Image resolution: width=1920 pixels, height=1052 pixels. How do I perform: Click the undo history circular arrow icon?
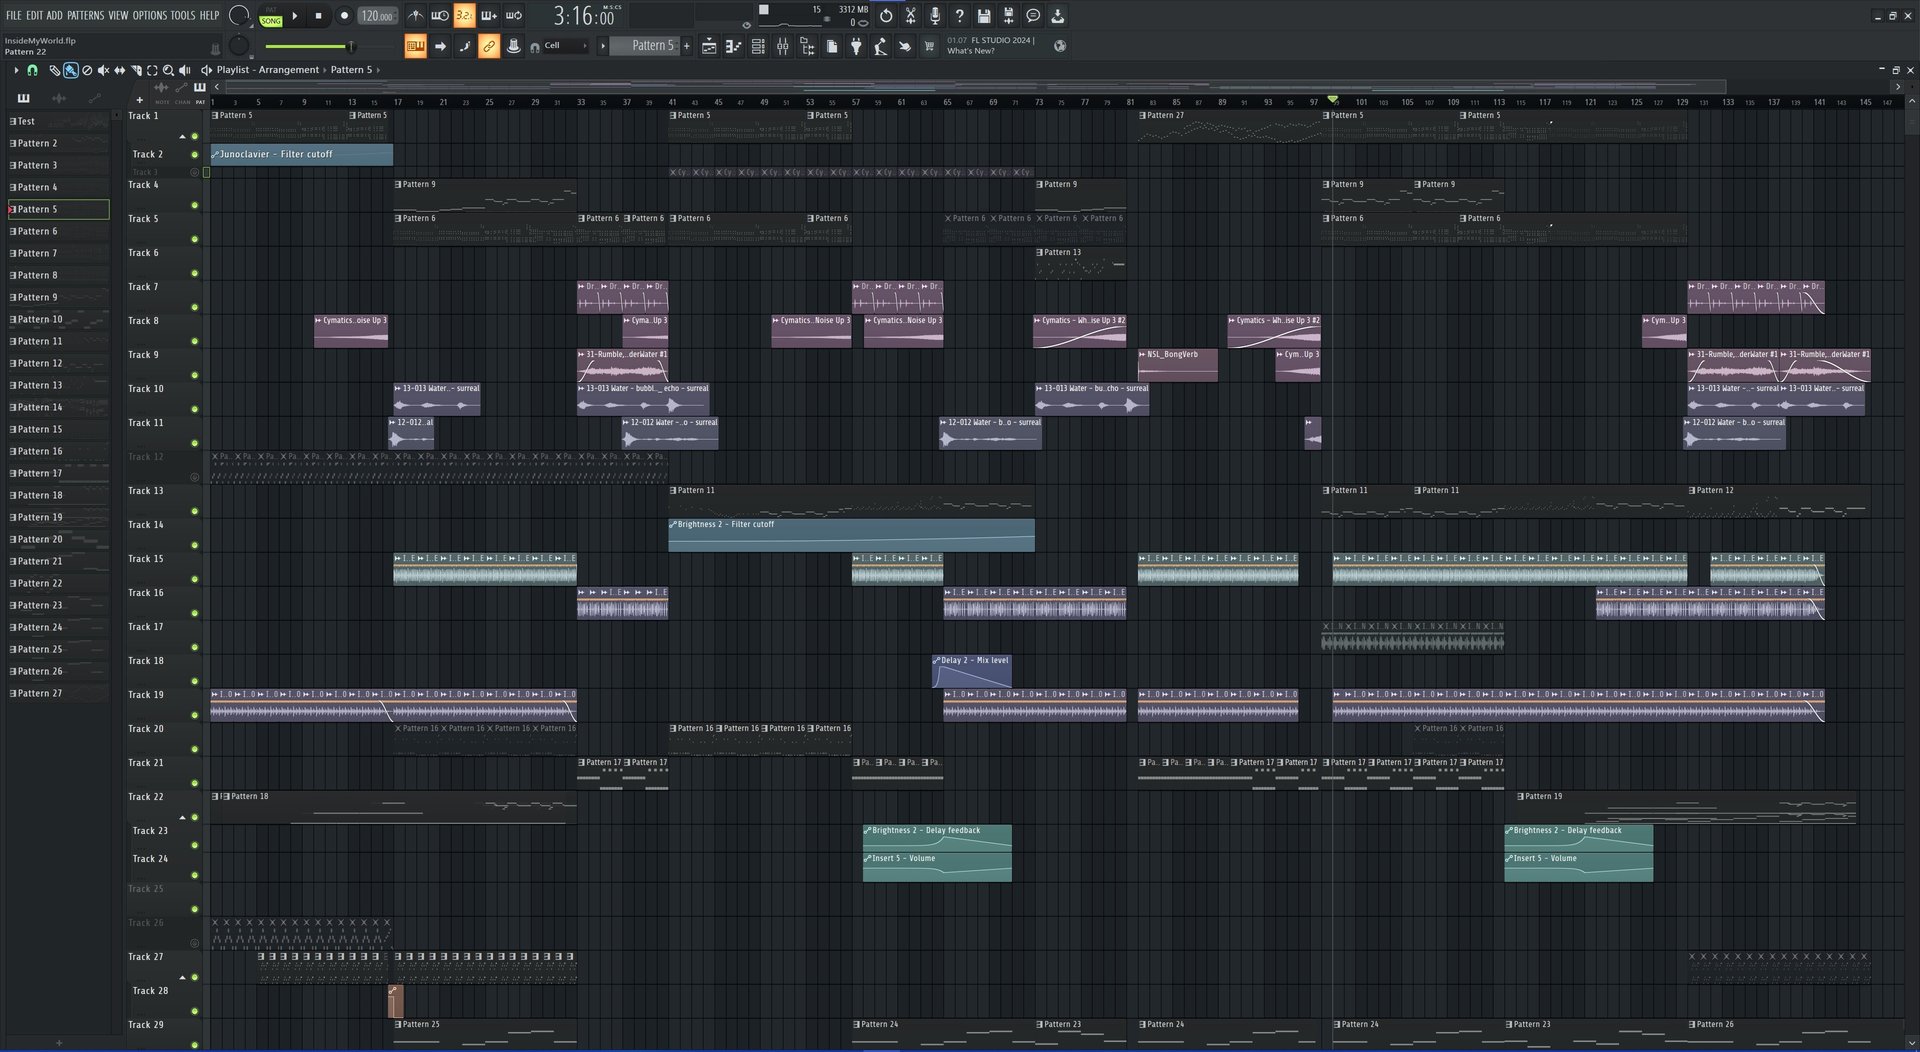pos(886,16)
